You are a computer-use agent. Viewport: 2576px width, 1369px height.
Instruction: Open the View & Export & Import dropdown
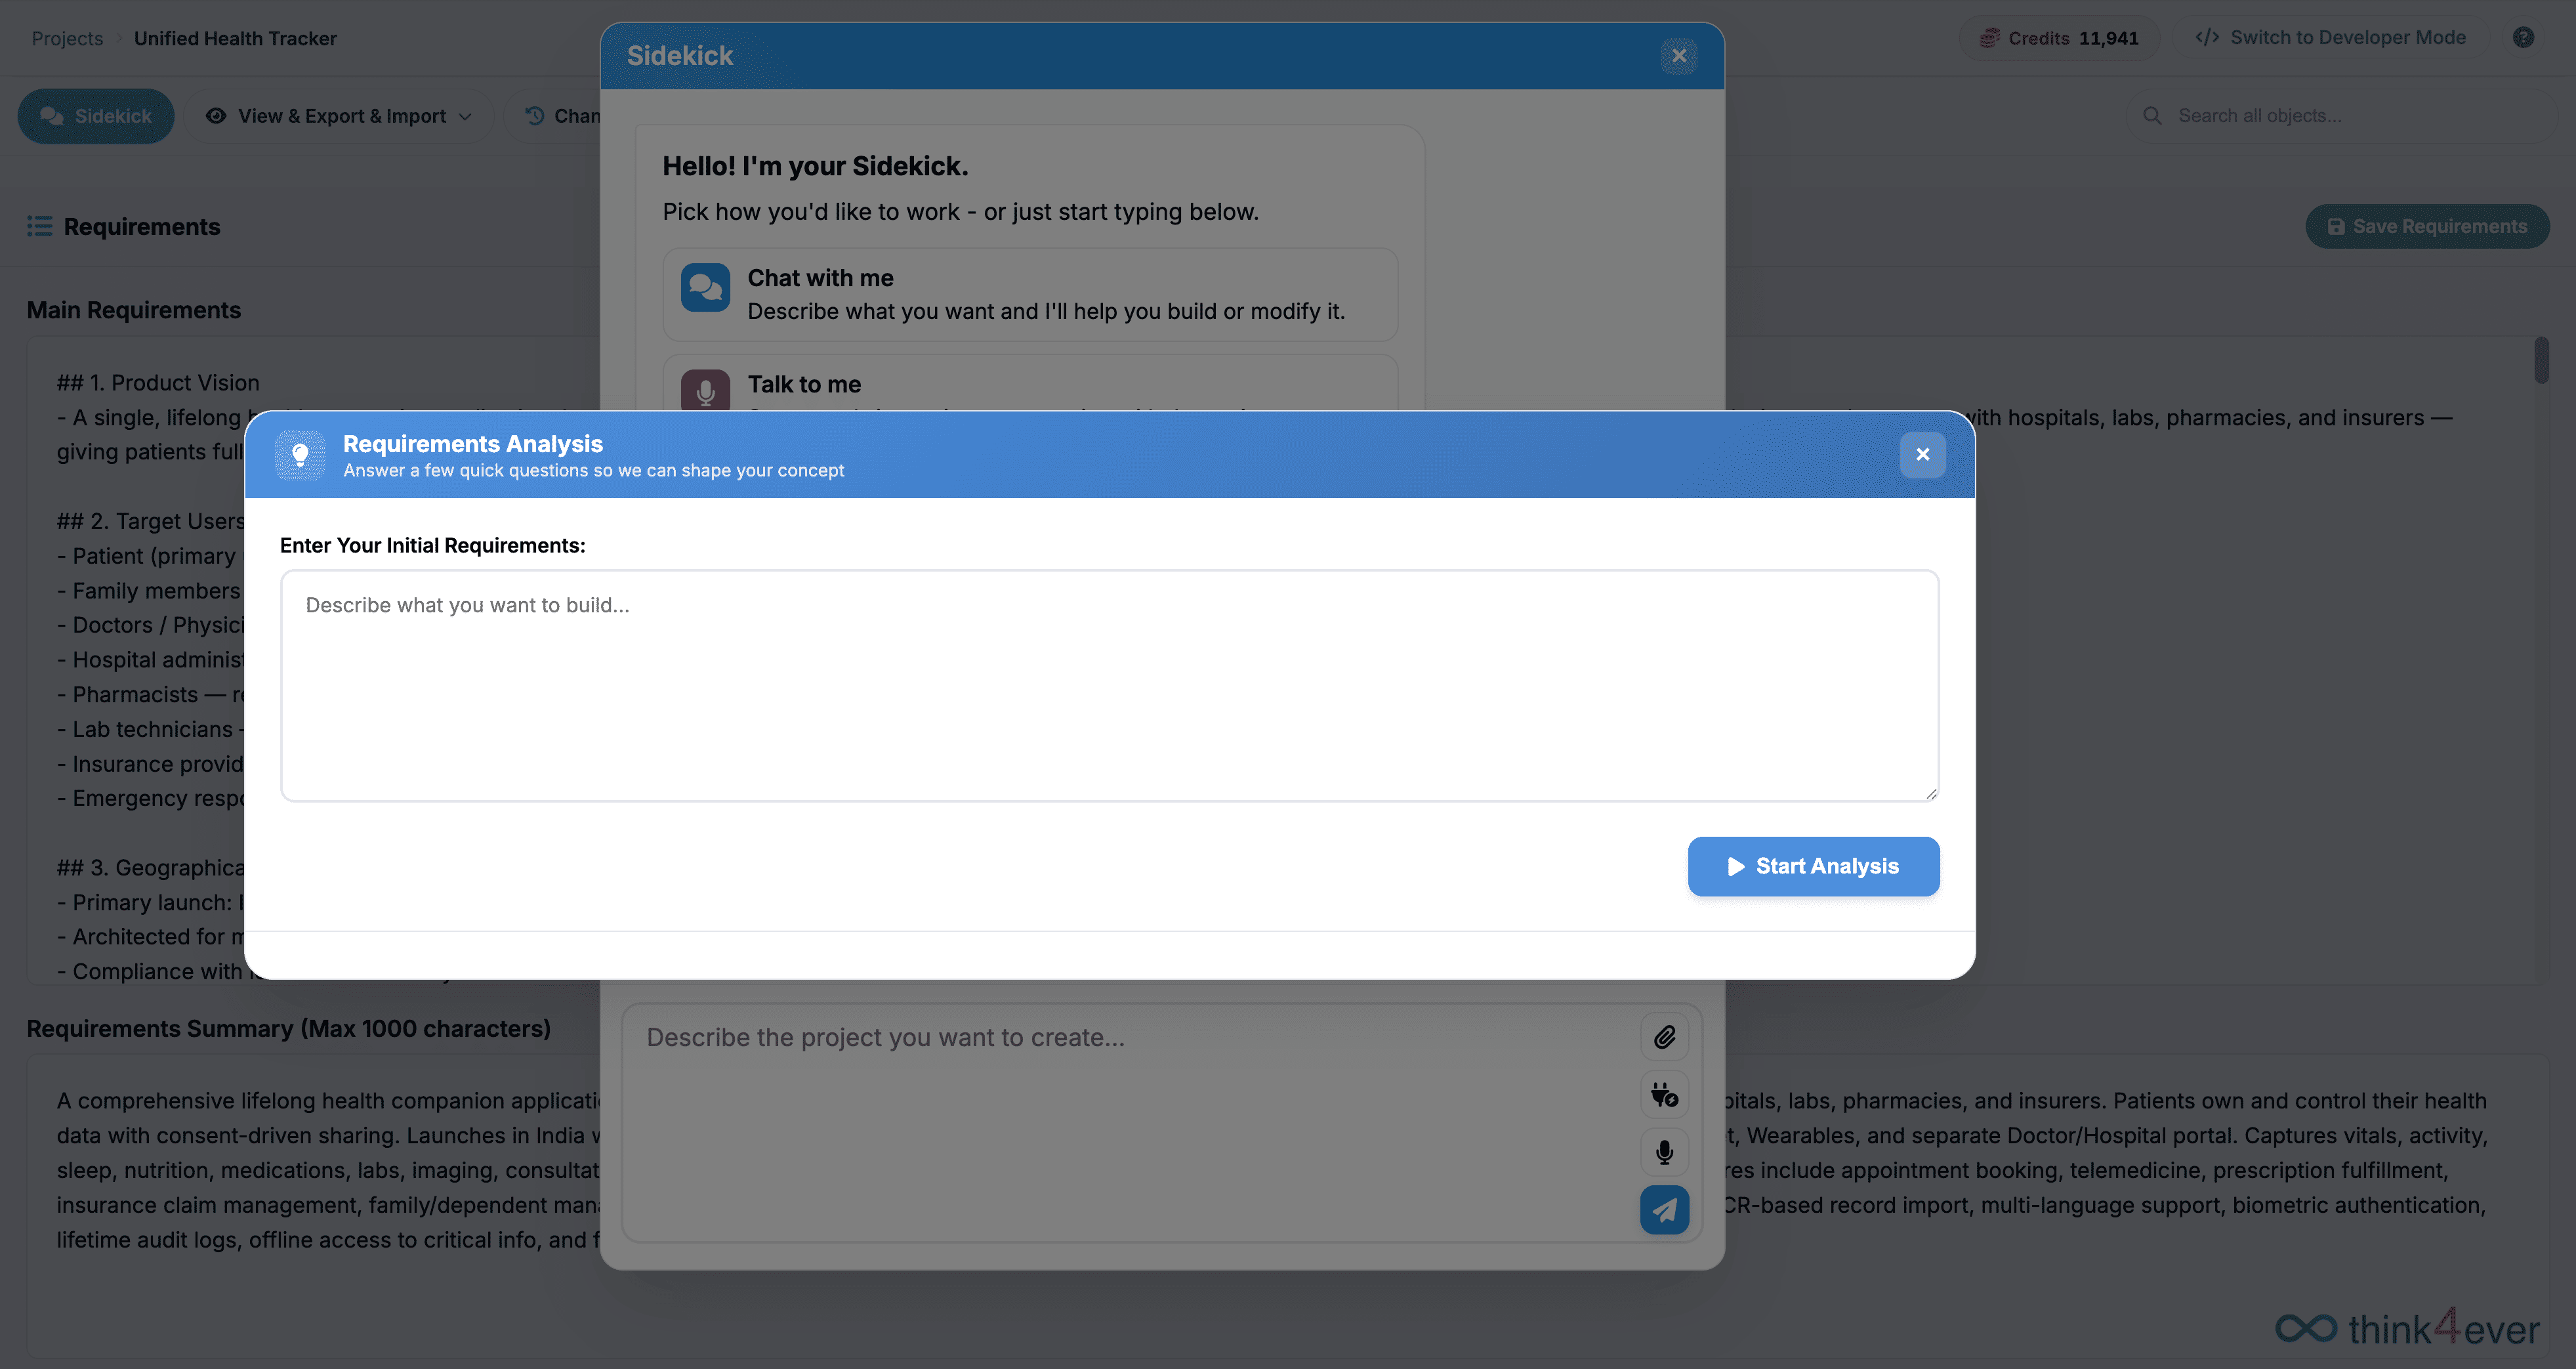point(339,116)
